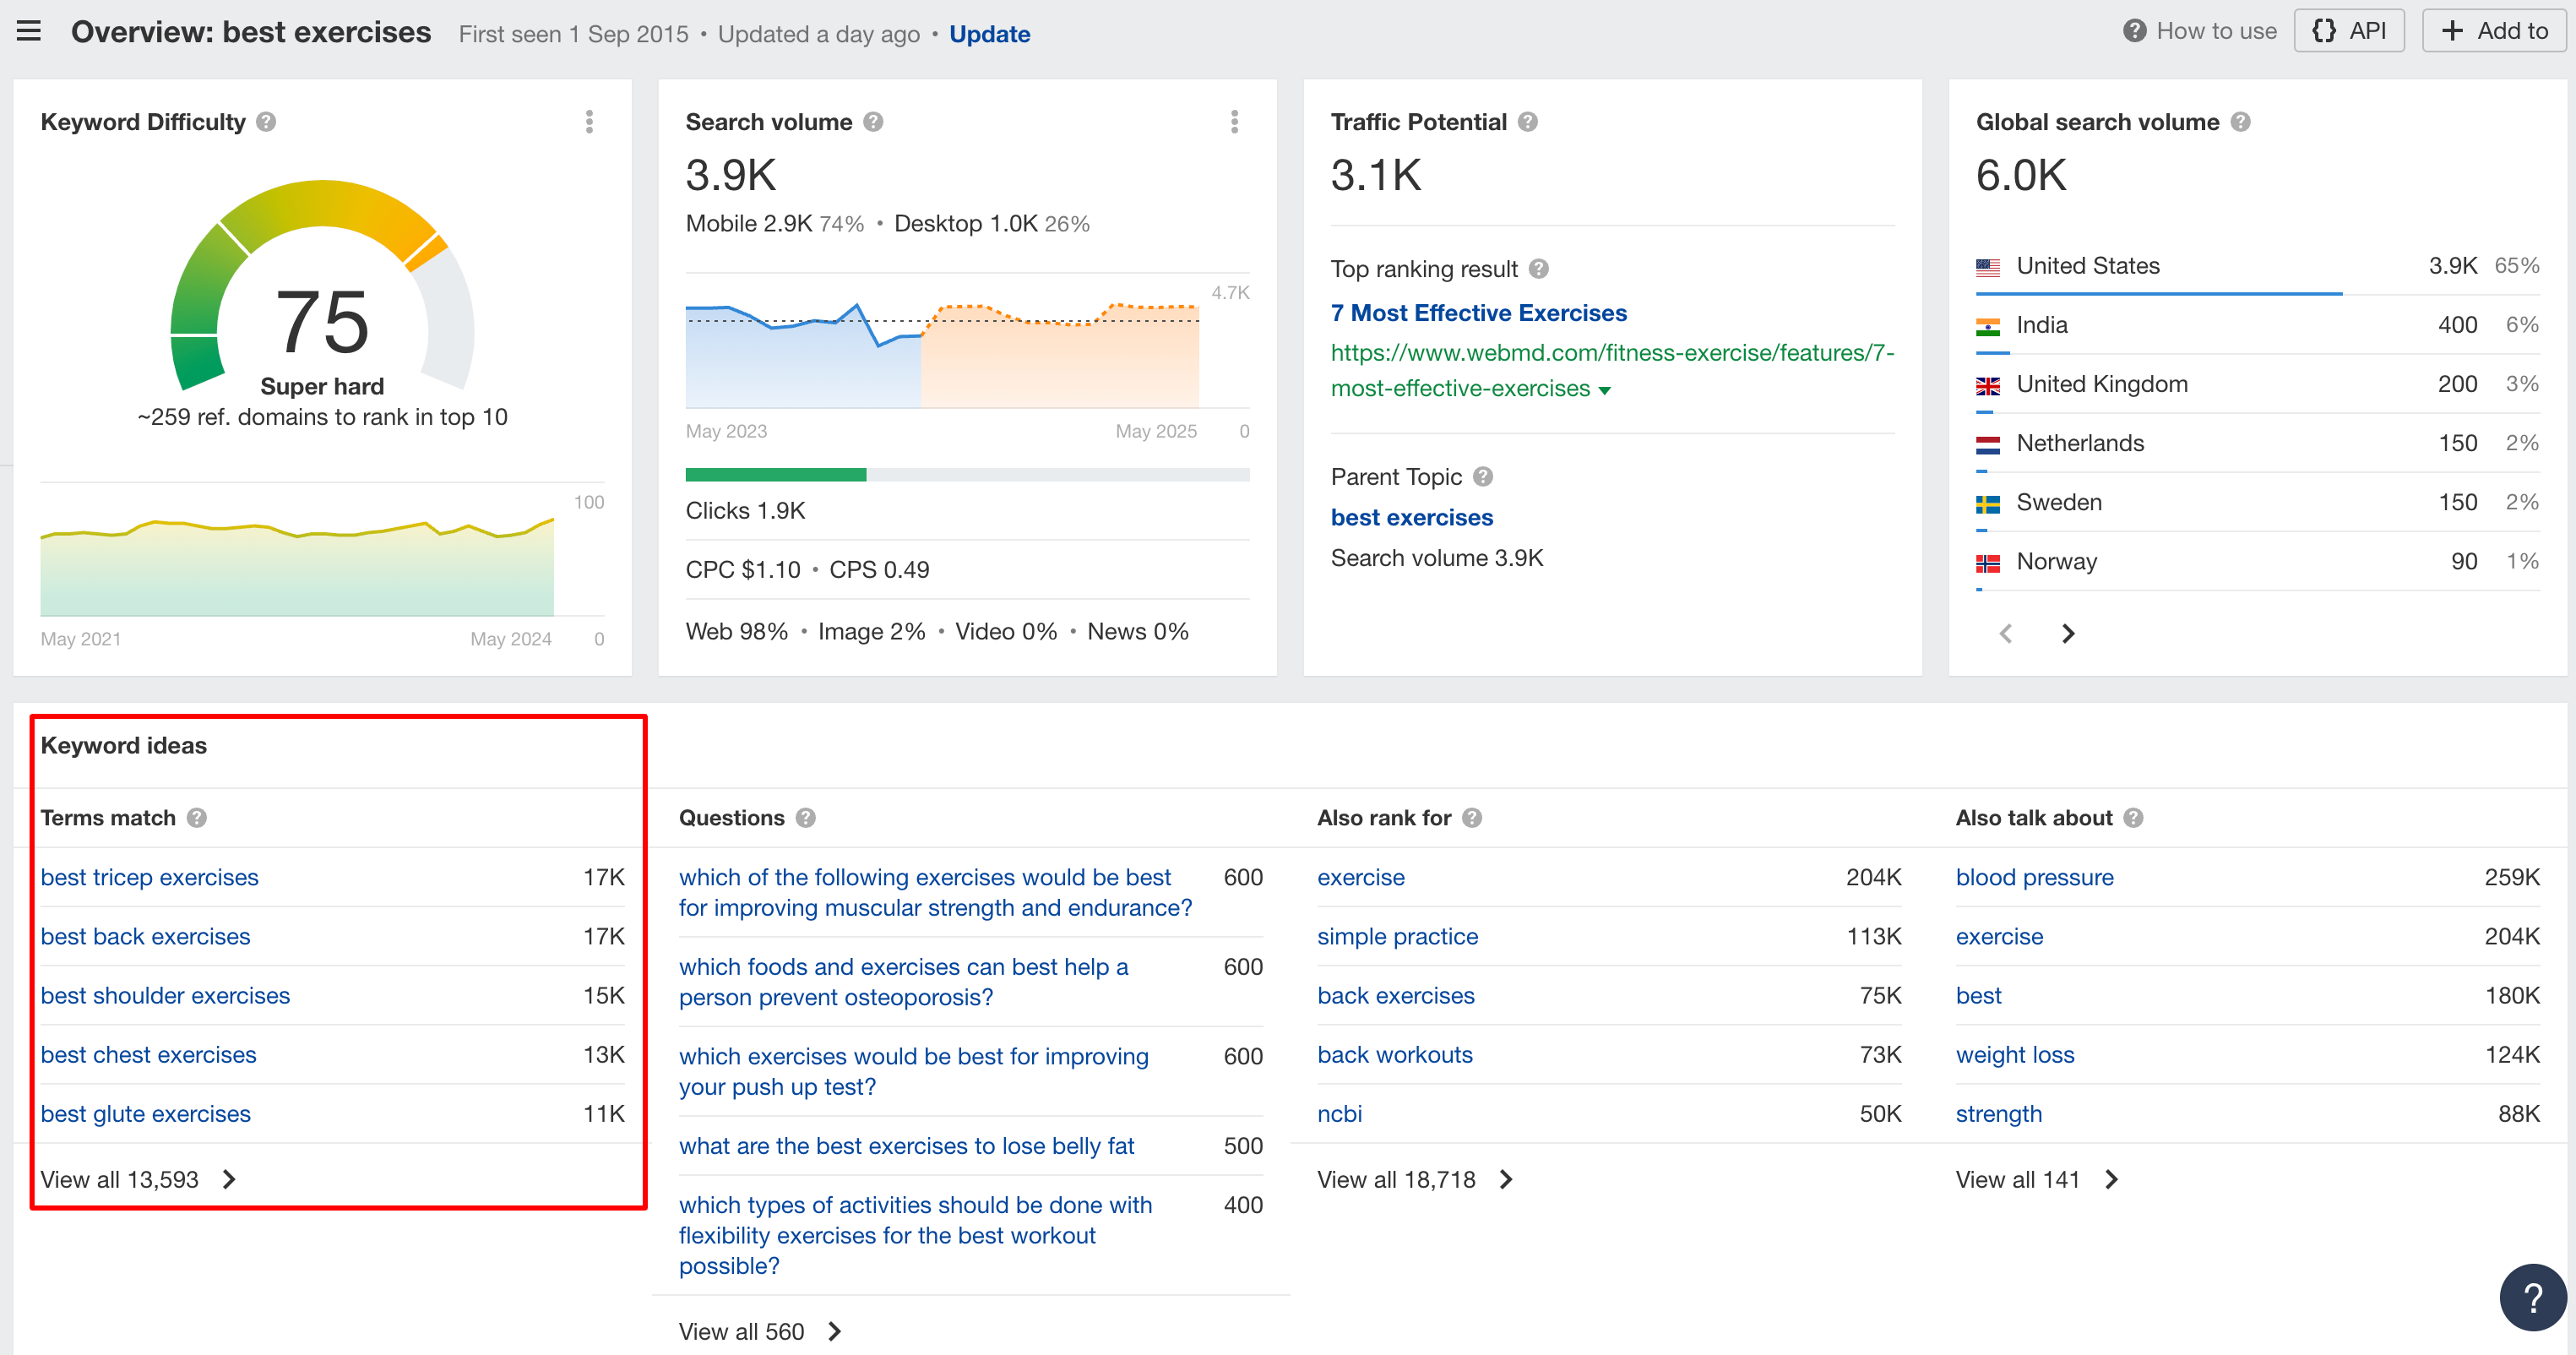Select United Kingdom country row
This screenshot has height=1355, width=2576.
coord(2257,385)
